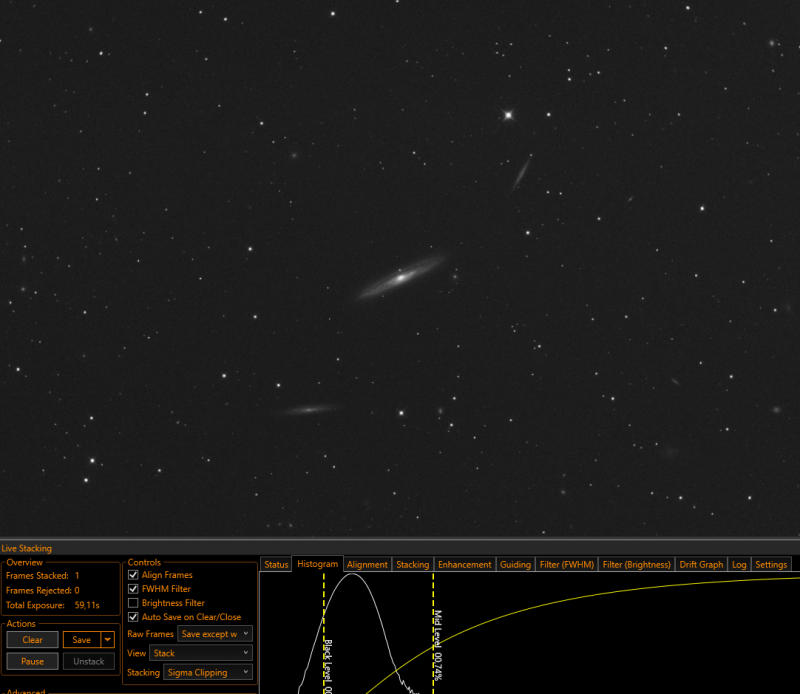
Task: Click the Live Stacking panel title
Action: click(27, 549)
